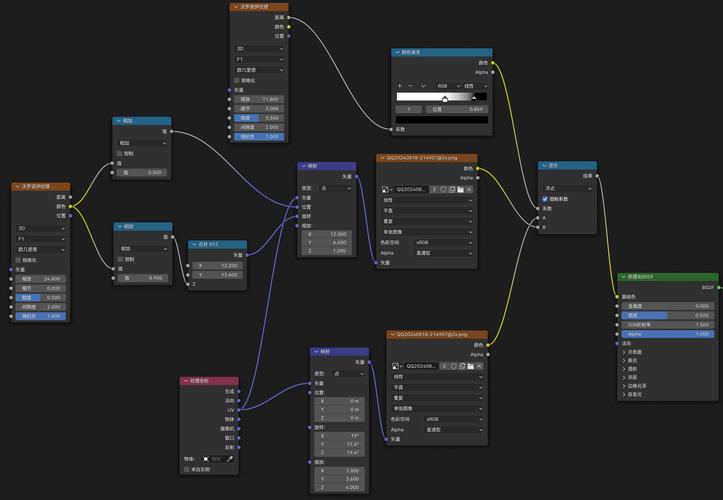Toggle fake user shield in upper image texture node

[x=443, y=190]
